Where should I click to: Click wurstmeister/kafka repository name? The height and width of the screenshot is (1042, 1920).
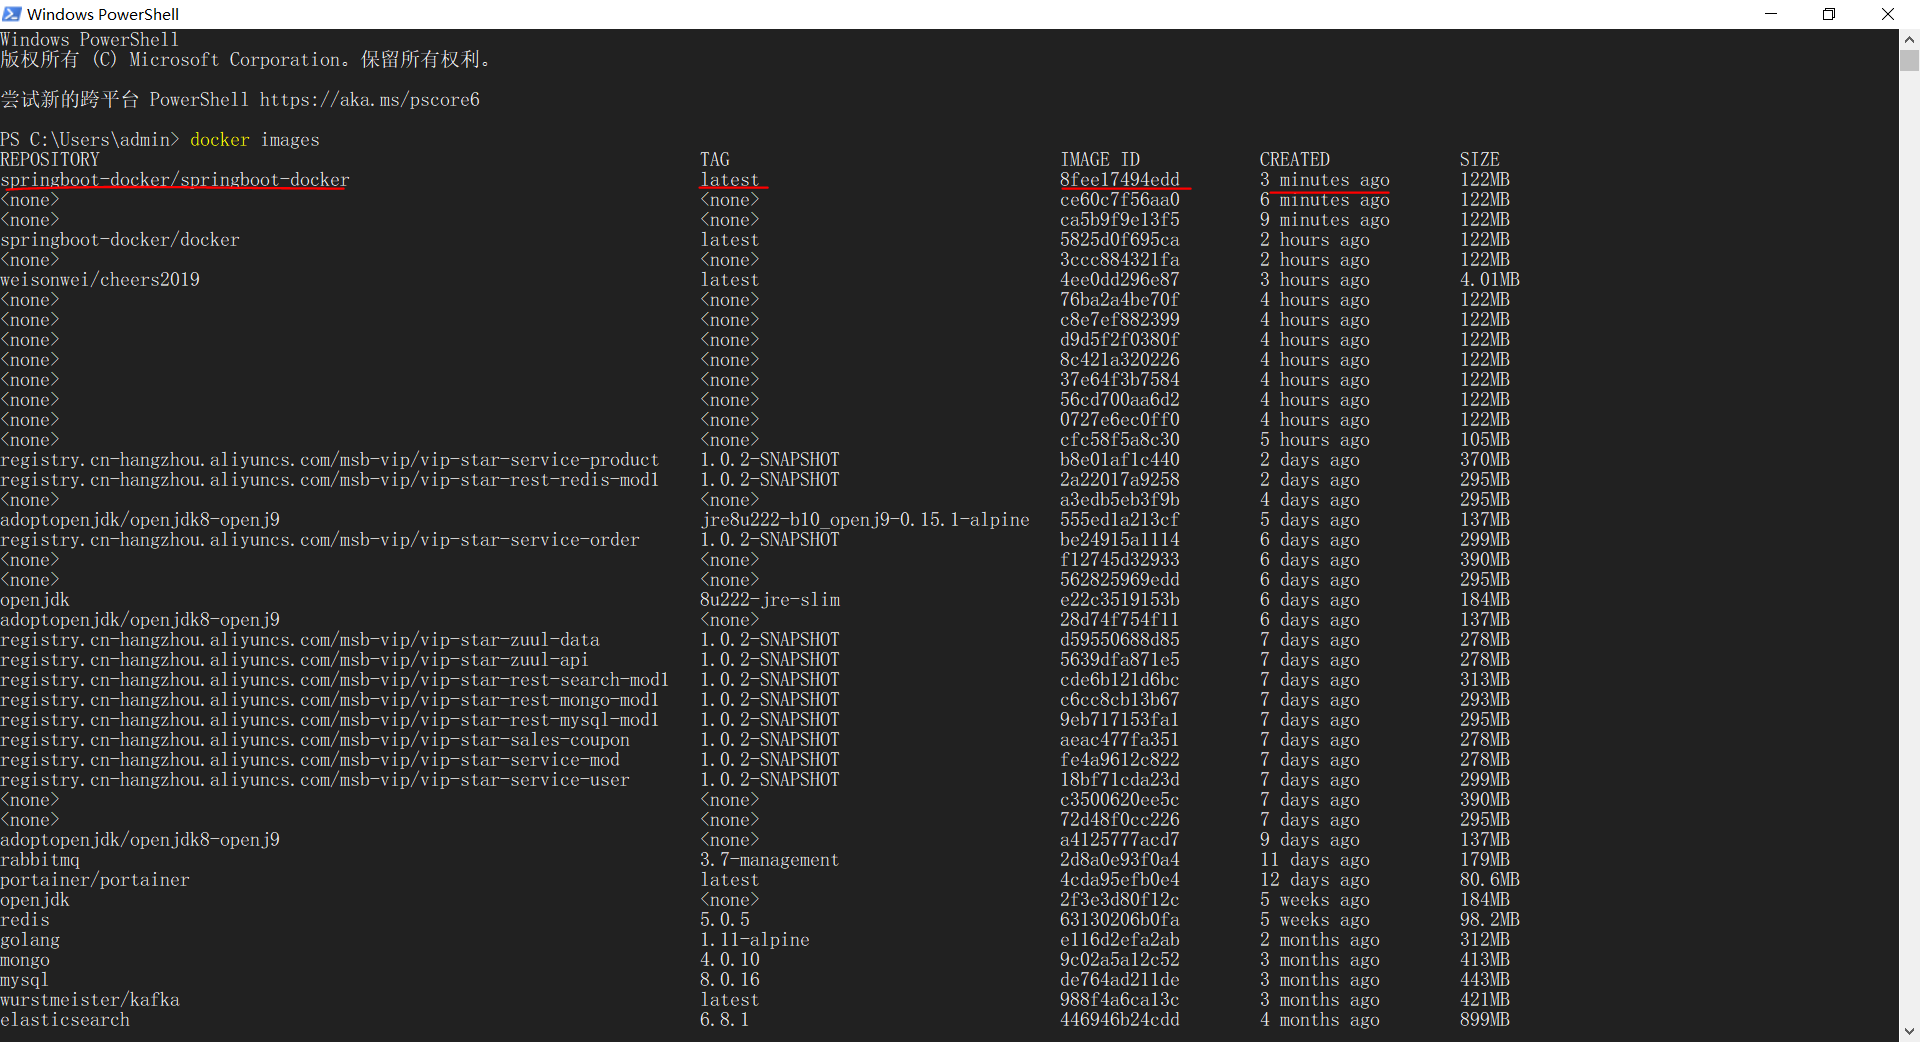point(90,1000)
